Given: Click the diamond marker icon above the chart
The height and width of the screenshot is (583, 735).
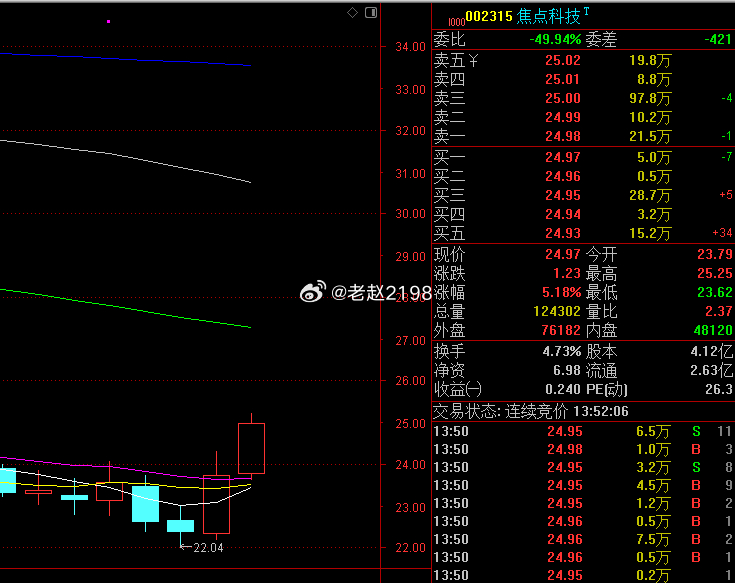Looking at the screenshot, I should tap(352, 13).
